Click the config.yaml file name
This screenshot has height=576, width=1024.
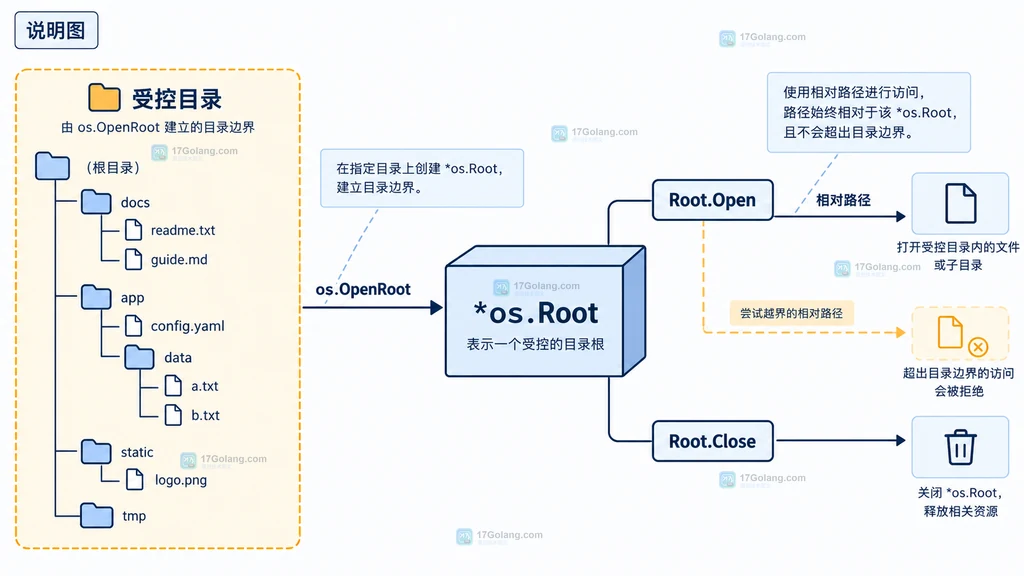click(x=187, y=327)
